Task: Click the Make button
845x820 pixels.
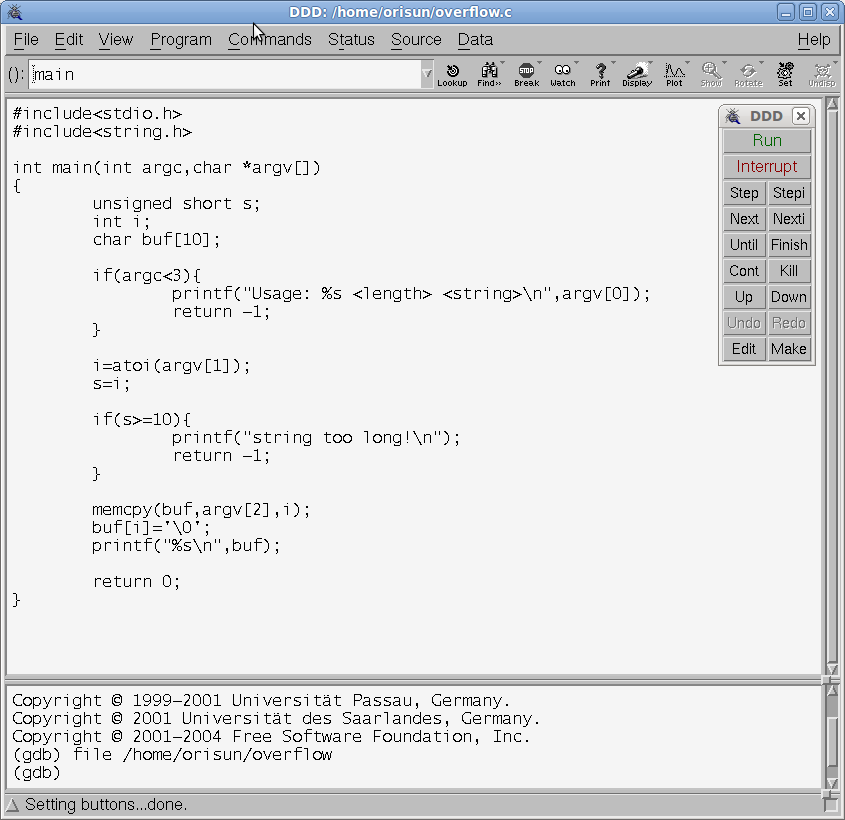Action: click(789, 349)
